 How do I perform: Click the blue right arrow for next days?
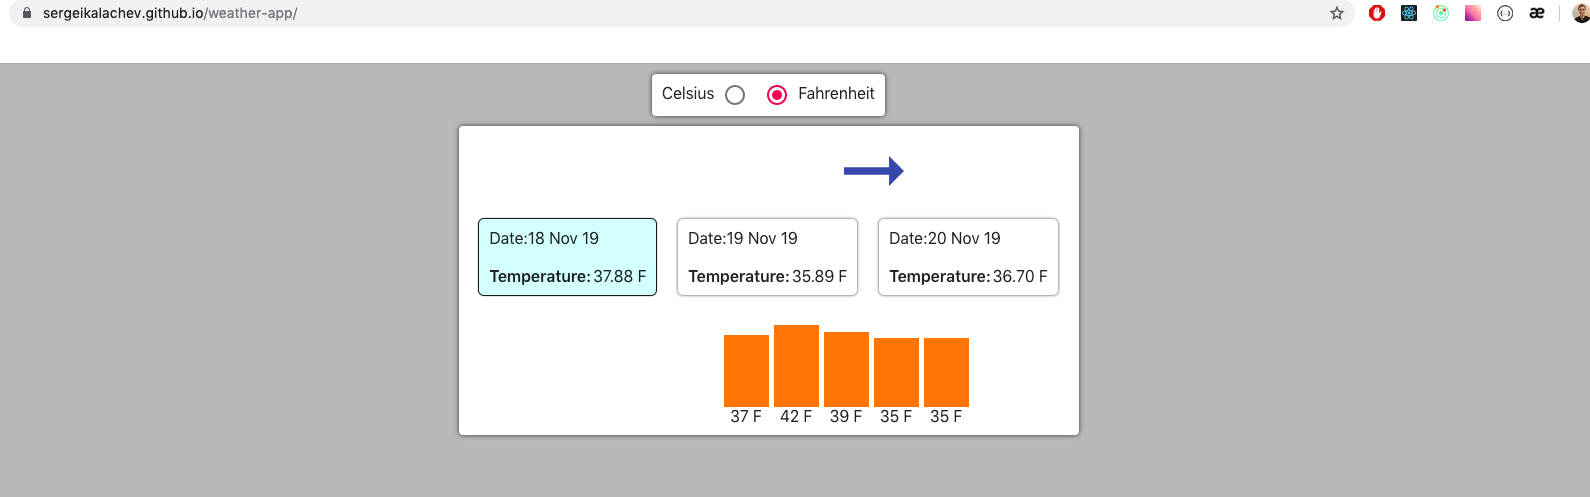873,171
